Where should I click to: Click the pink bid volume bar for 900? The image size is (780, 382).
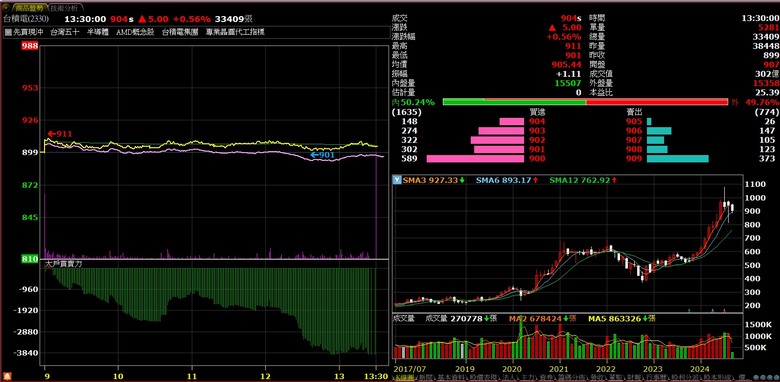(476, 159)
